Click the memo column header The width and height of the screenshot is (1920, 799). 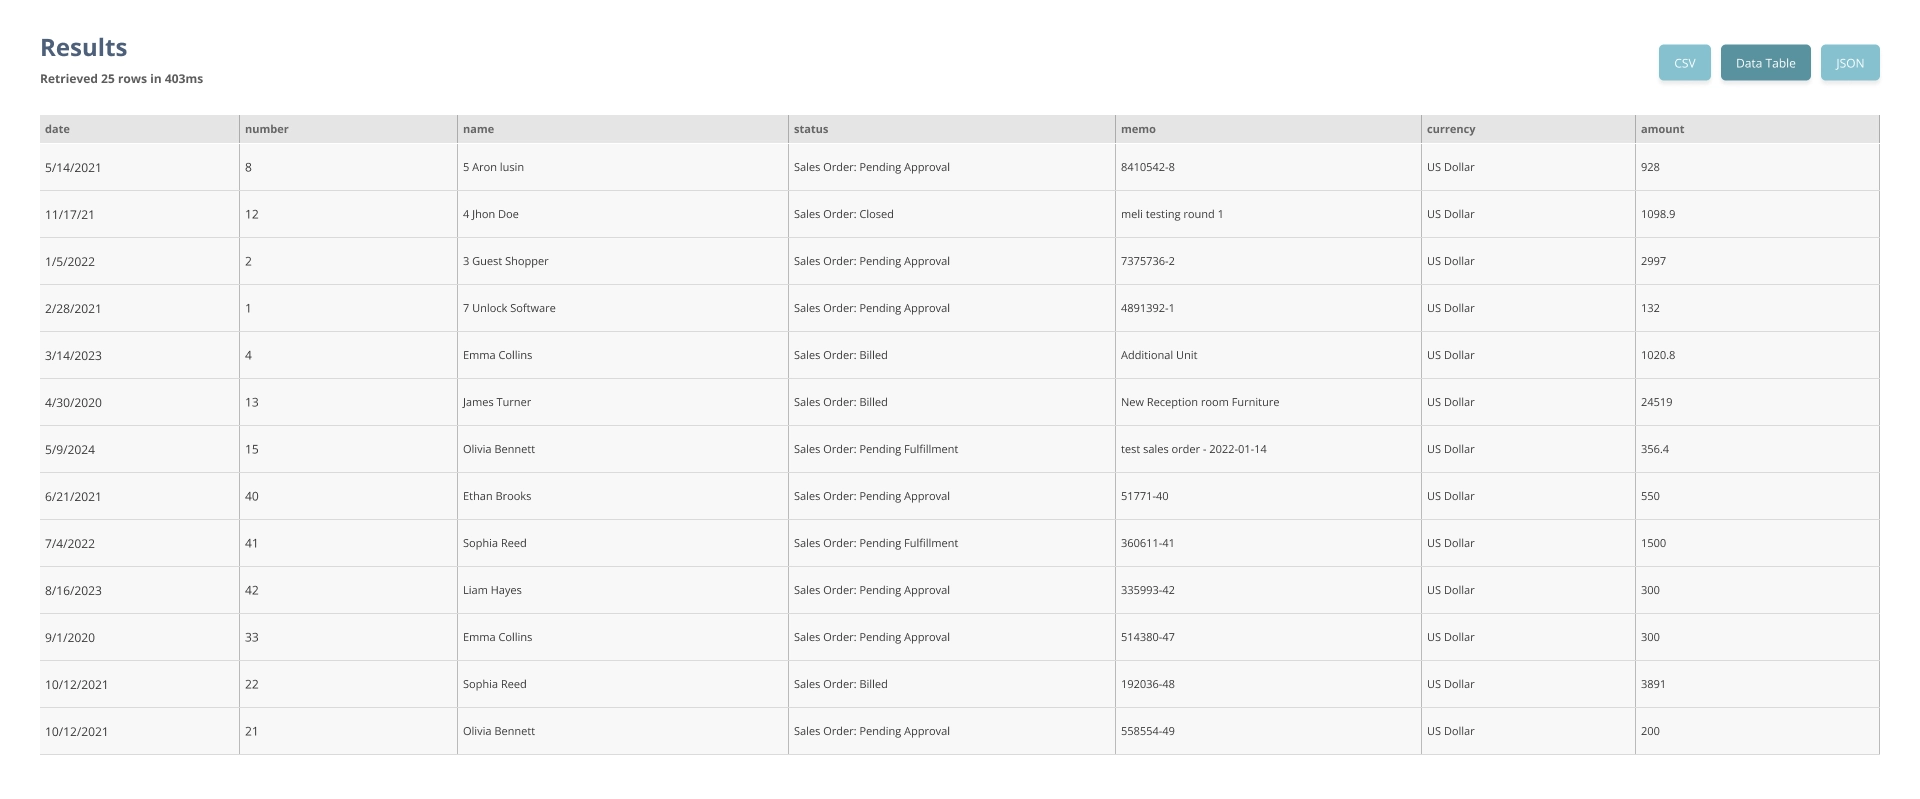(1138, 129)
